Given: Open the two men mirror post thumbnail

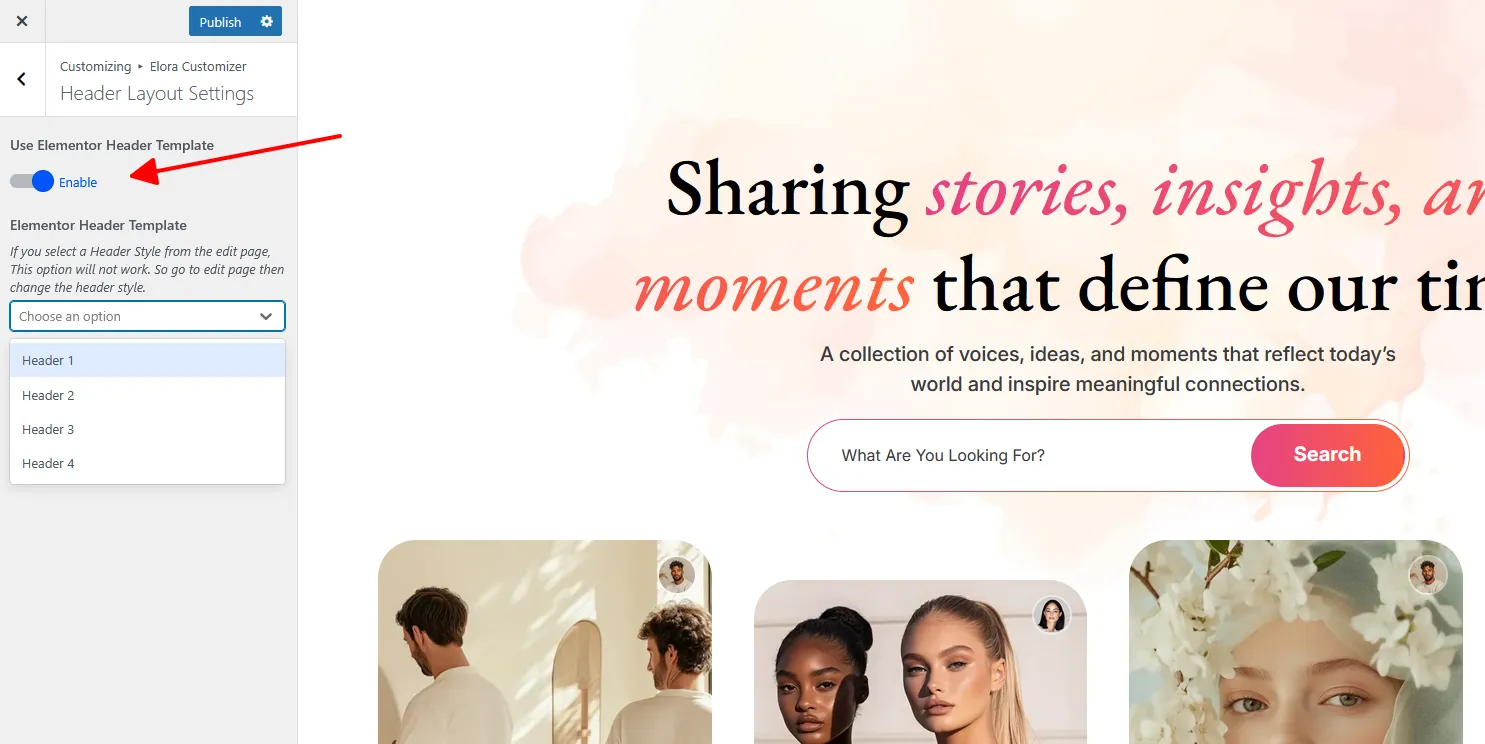Looking at the screenshot, I should [x=545, y=642].
